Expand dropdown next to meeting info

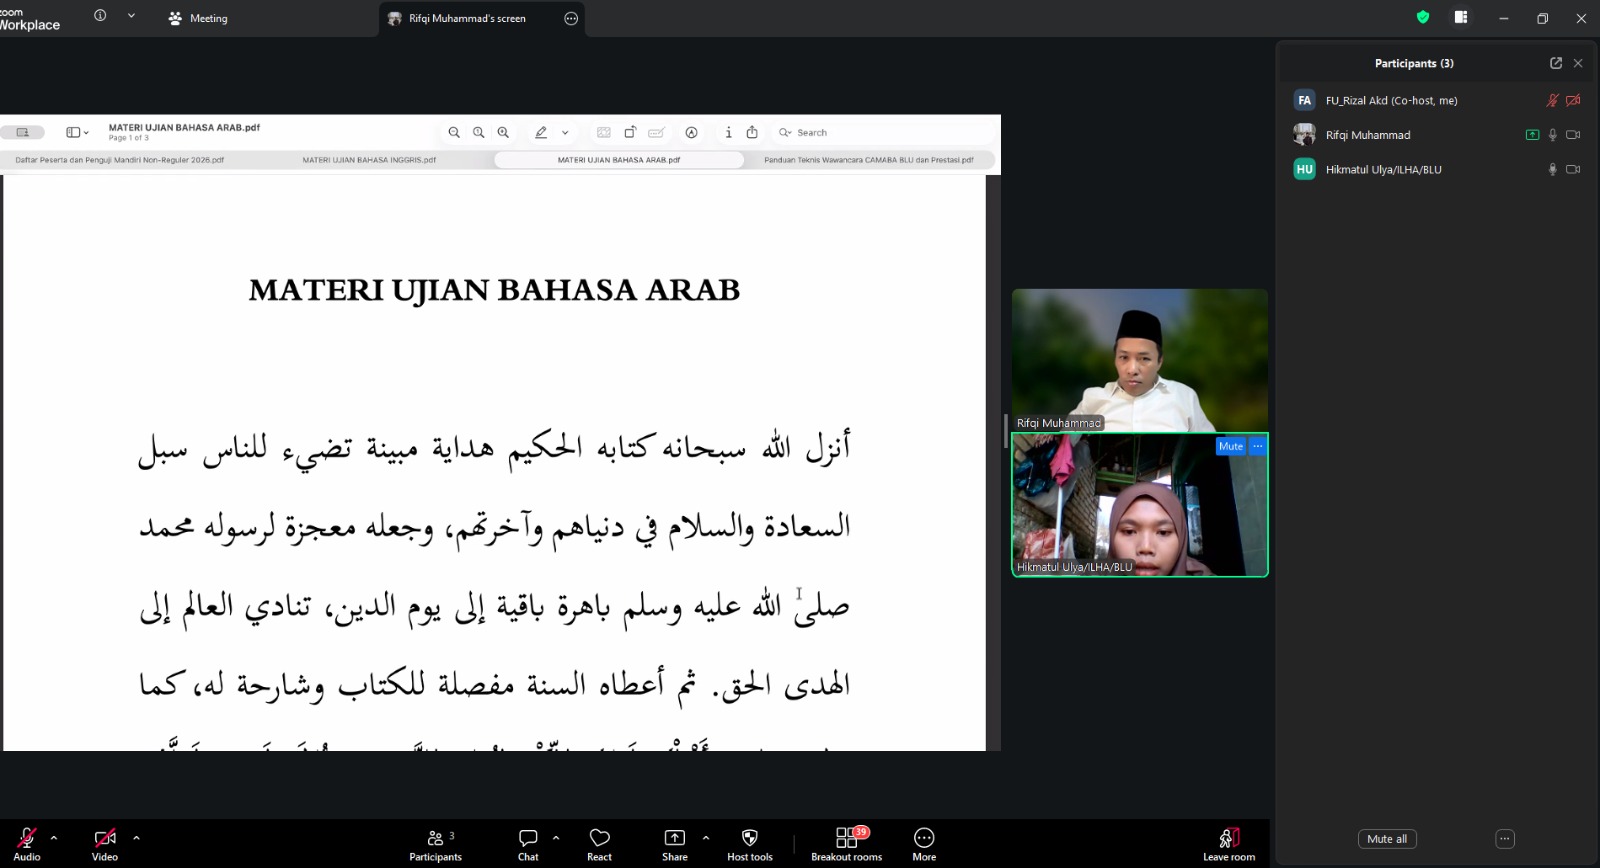pos(131,16)
